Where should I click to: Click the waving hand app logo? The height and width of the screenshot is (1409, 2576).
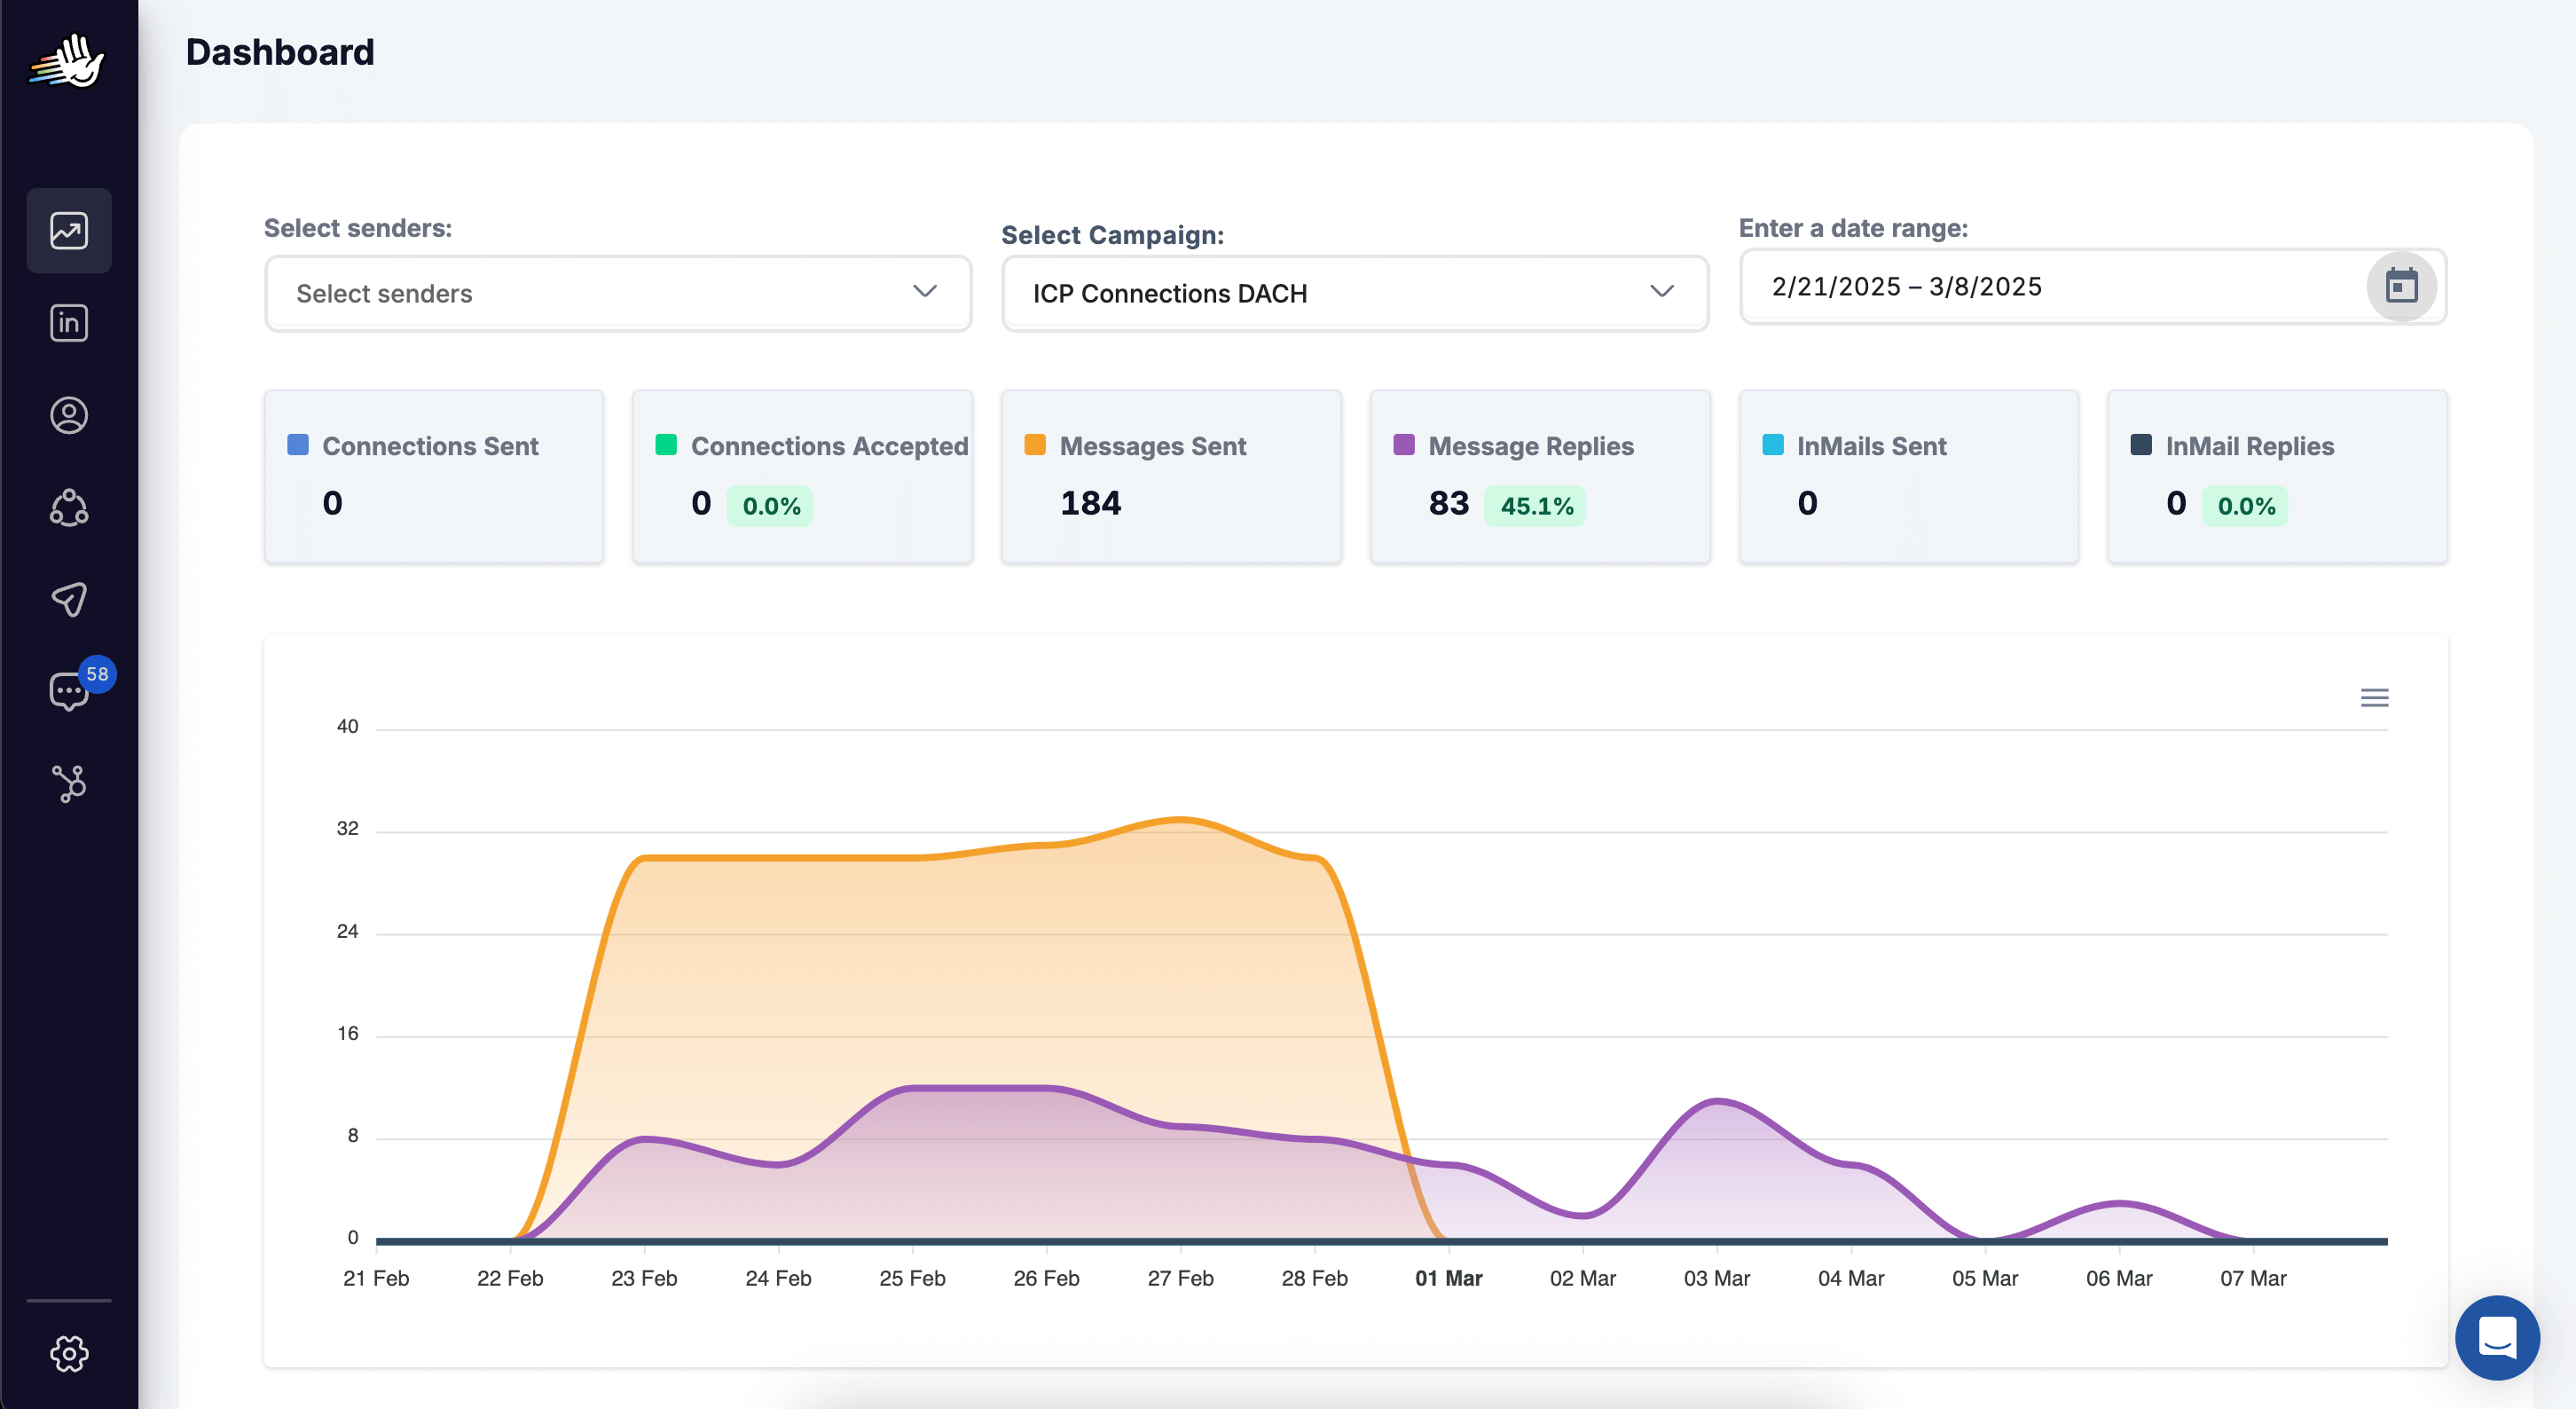(67, 61)
